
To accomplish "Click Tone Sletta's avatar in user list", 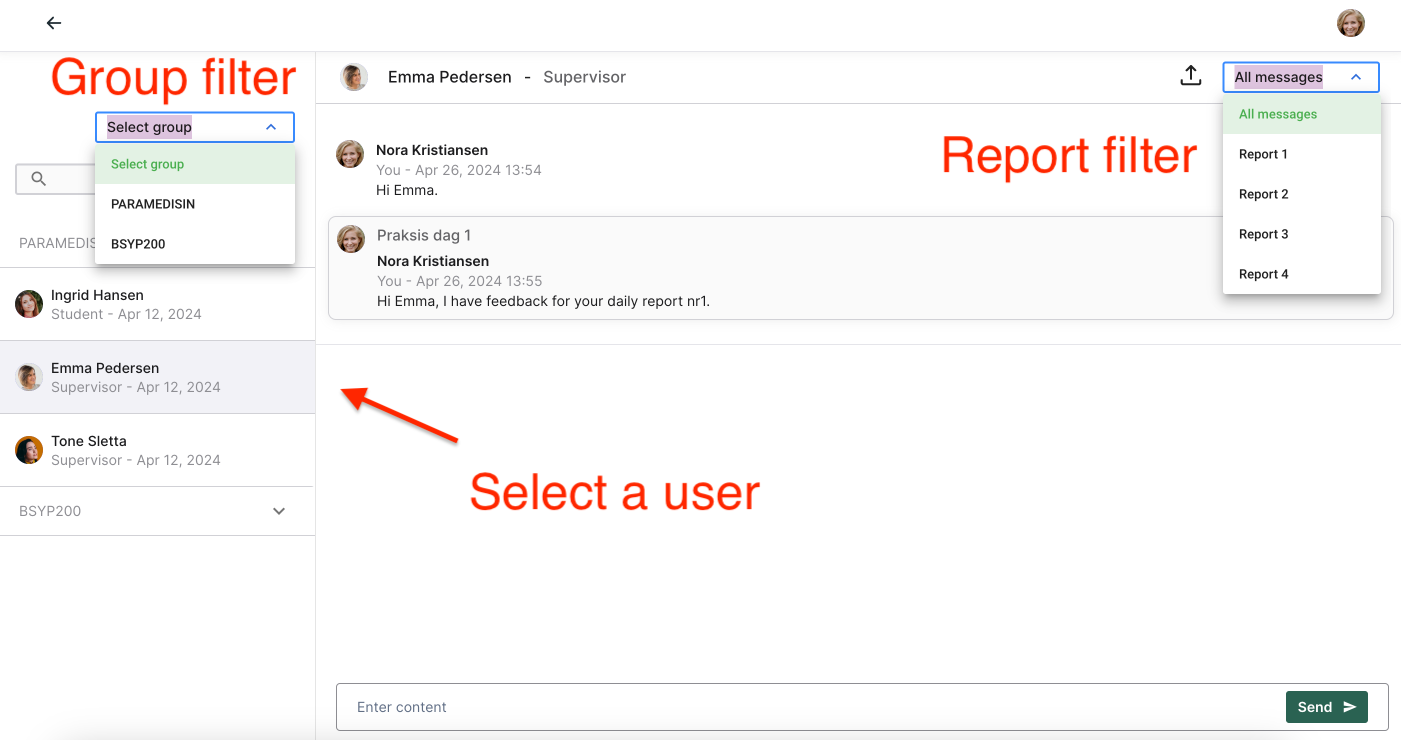I will [29, 450].
